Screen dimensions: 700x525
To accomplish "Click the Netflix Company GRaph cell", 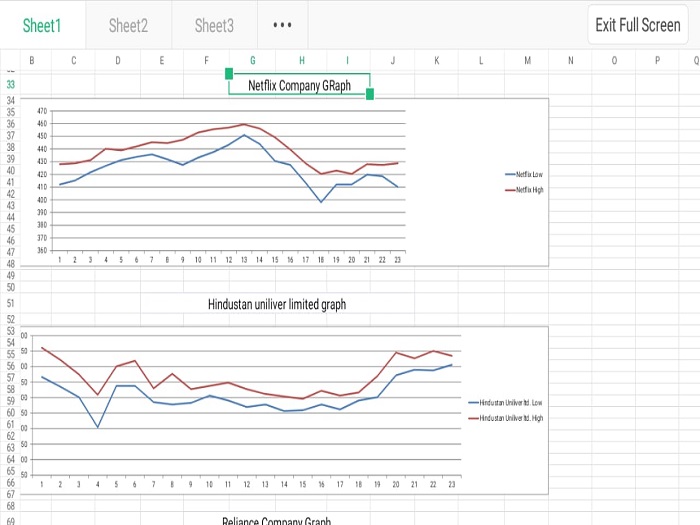I will 299,85.
